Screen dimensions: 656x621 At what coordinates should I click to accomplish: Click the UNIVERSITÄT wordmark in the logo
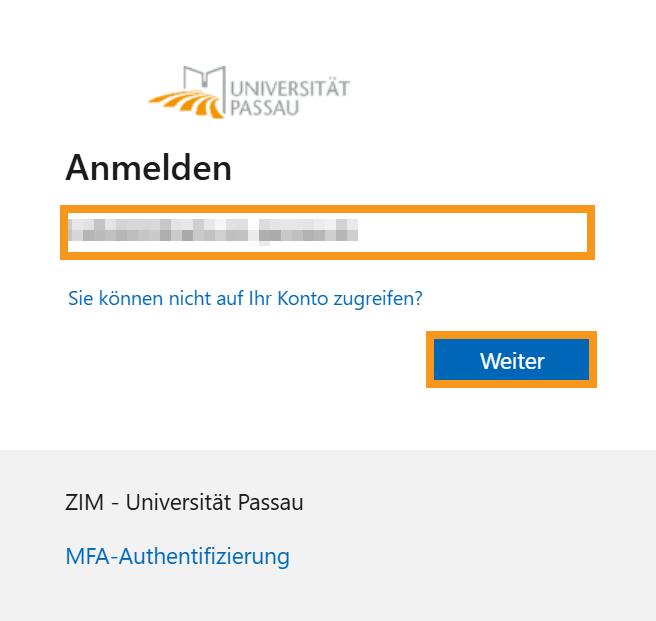pos(290,88)
